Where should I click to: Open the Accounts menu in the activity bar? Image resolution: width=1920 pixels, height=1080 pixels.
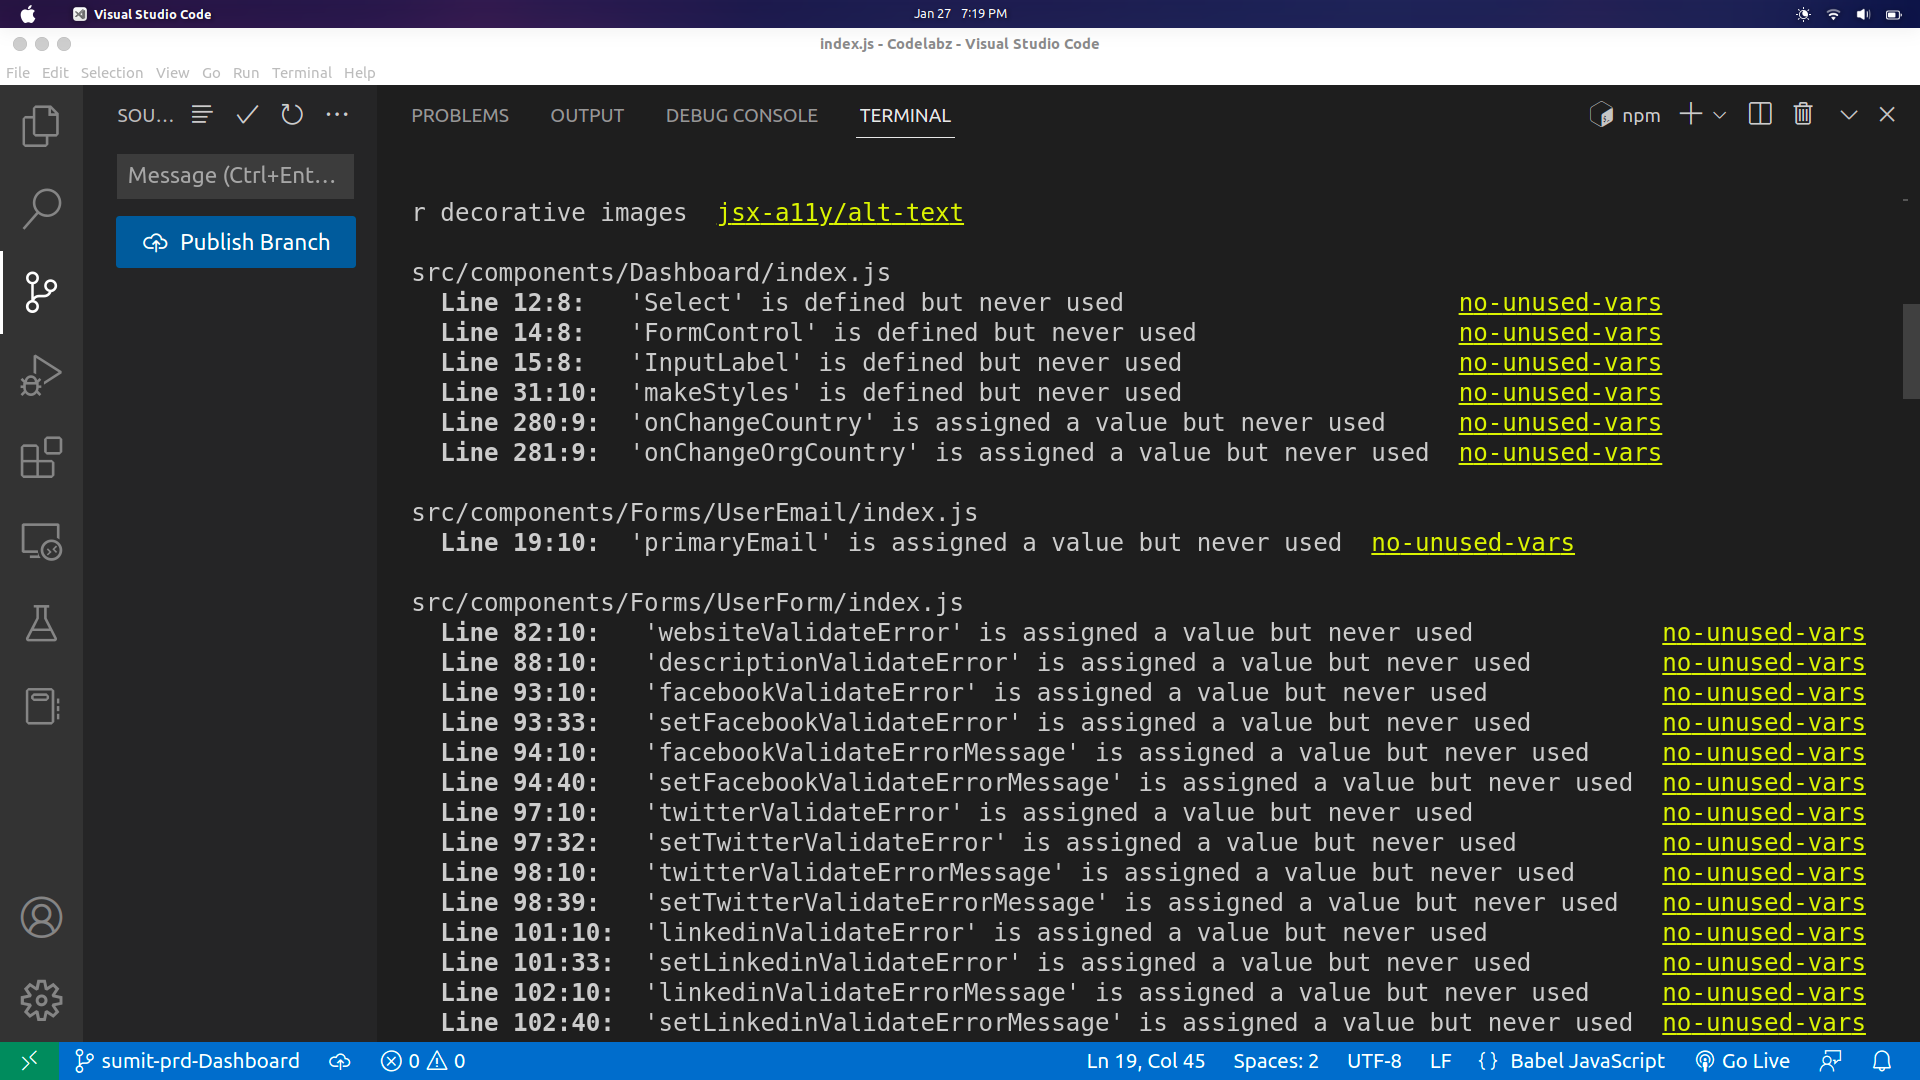[x=41, y=917]
